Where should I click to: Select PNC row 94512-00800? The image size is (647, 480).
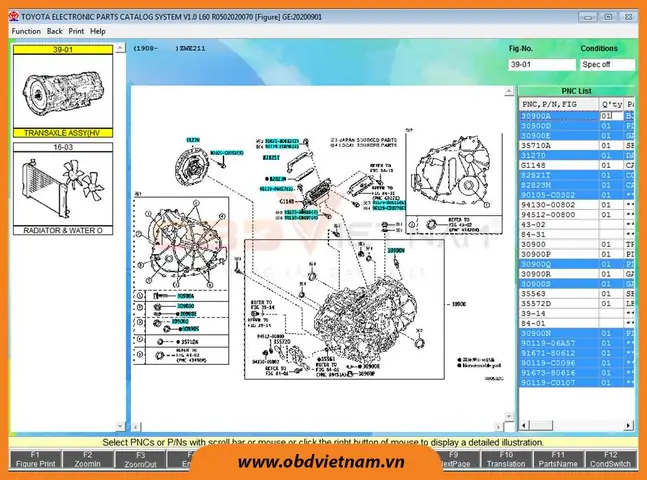(x=577, y=215)
